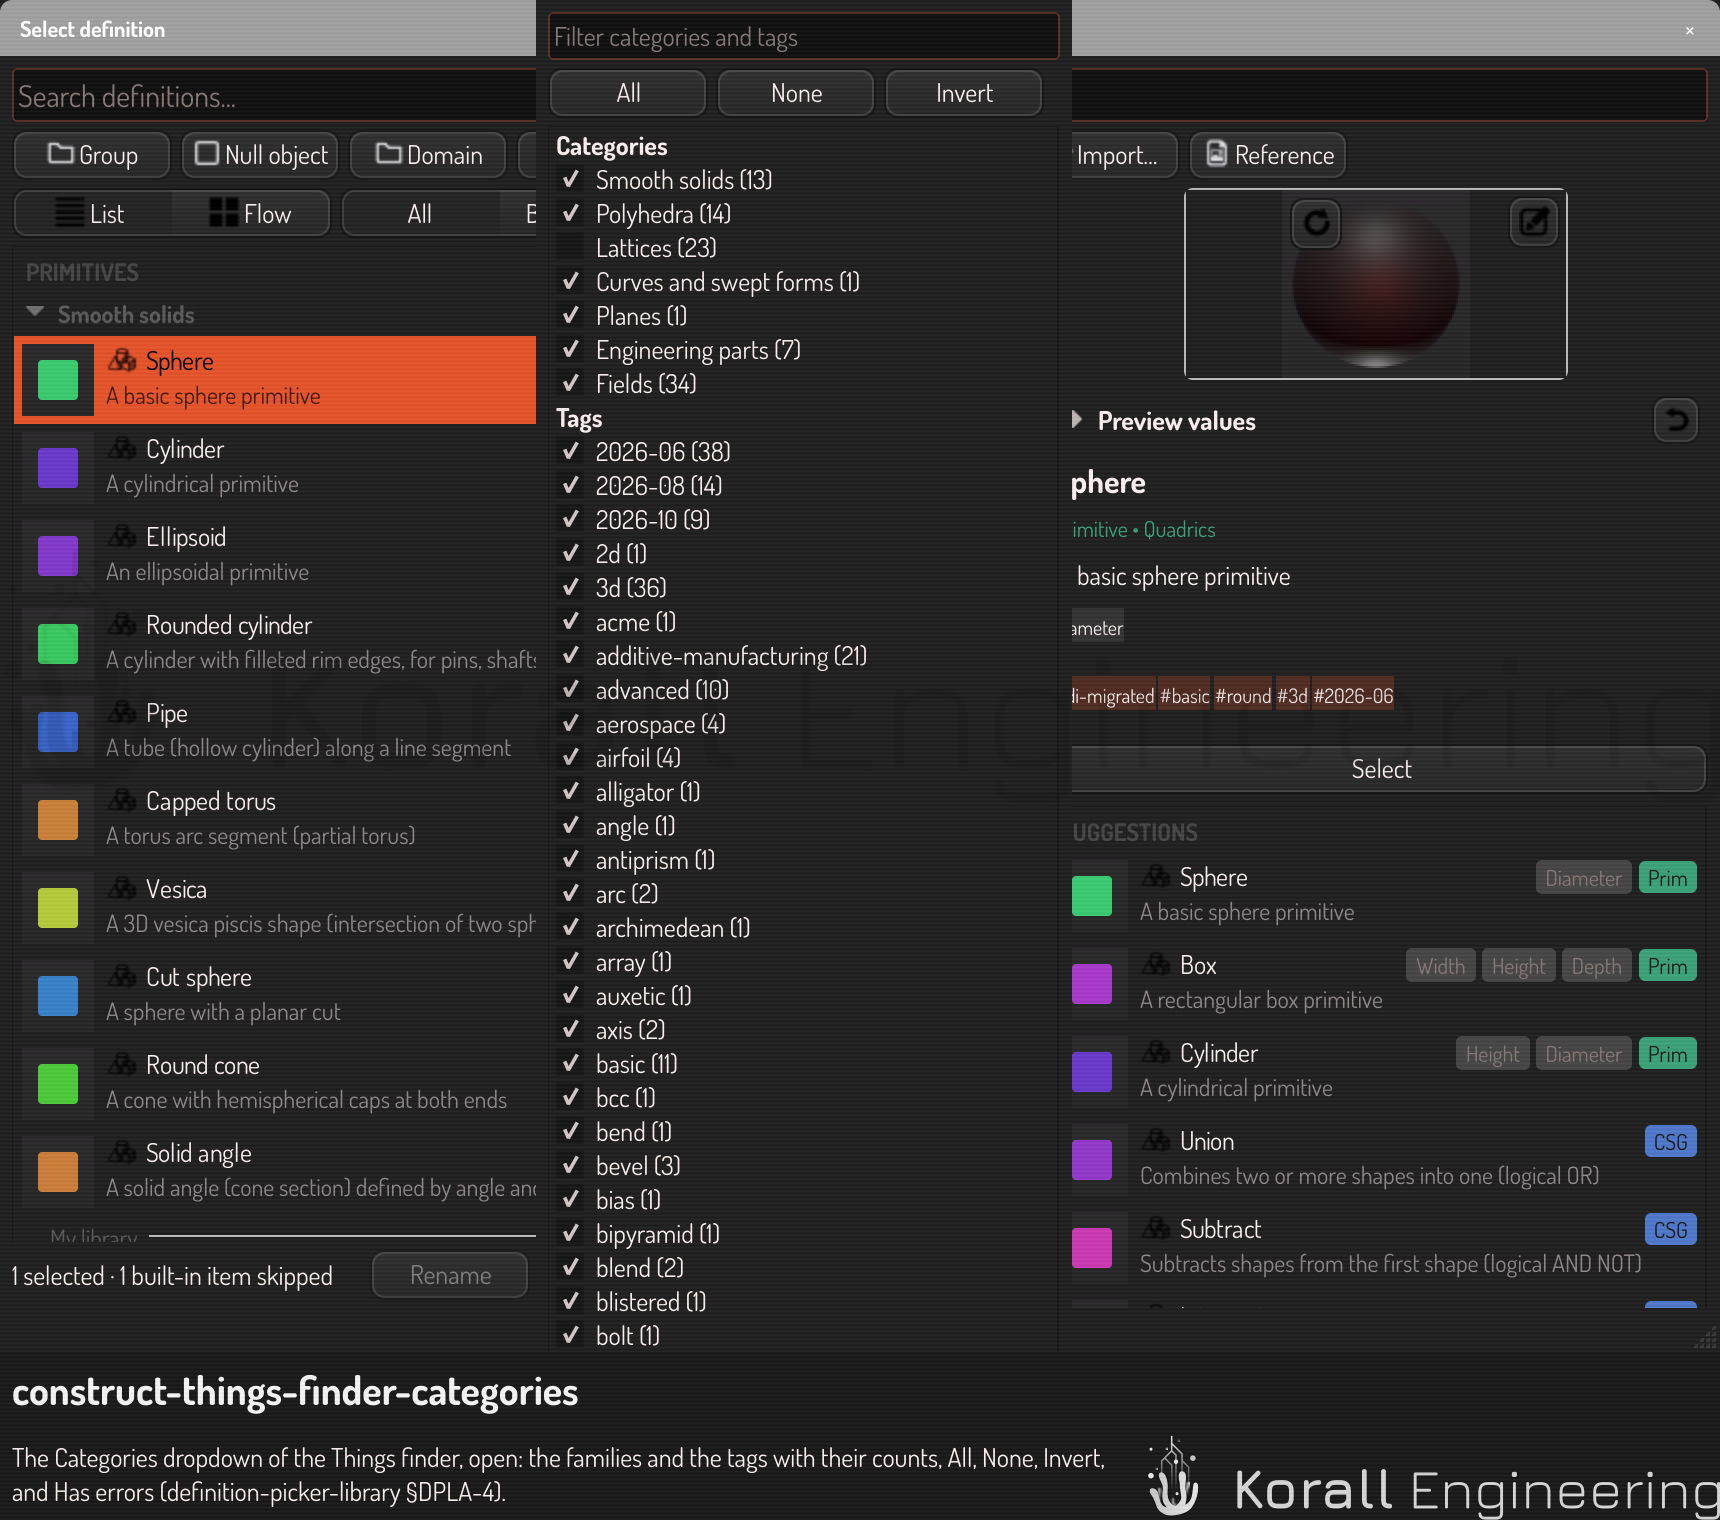Screen dimensions: 1720x1520
Task: Click the All button in categories filter
Action: click(x=628, y=93)
